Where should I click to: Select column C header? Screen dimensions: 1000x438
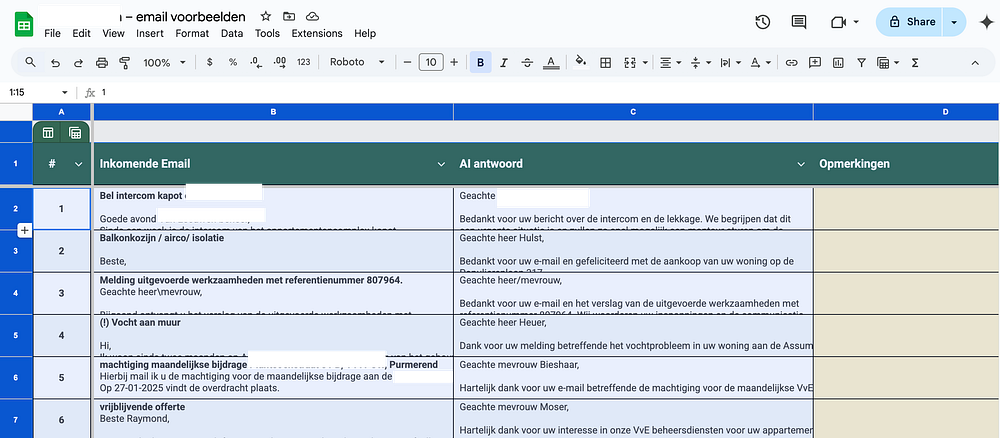(x=633, y=112)
